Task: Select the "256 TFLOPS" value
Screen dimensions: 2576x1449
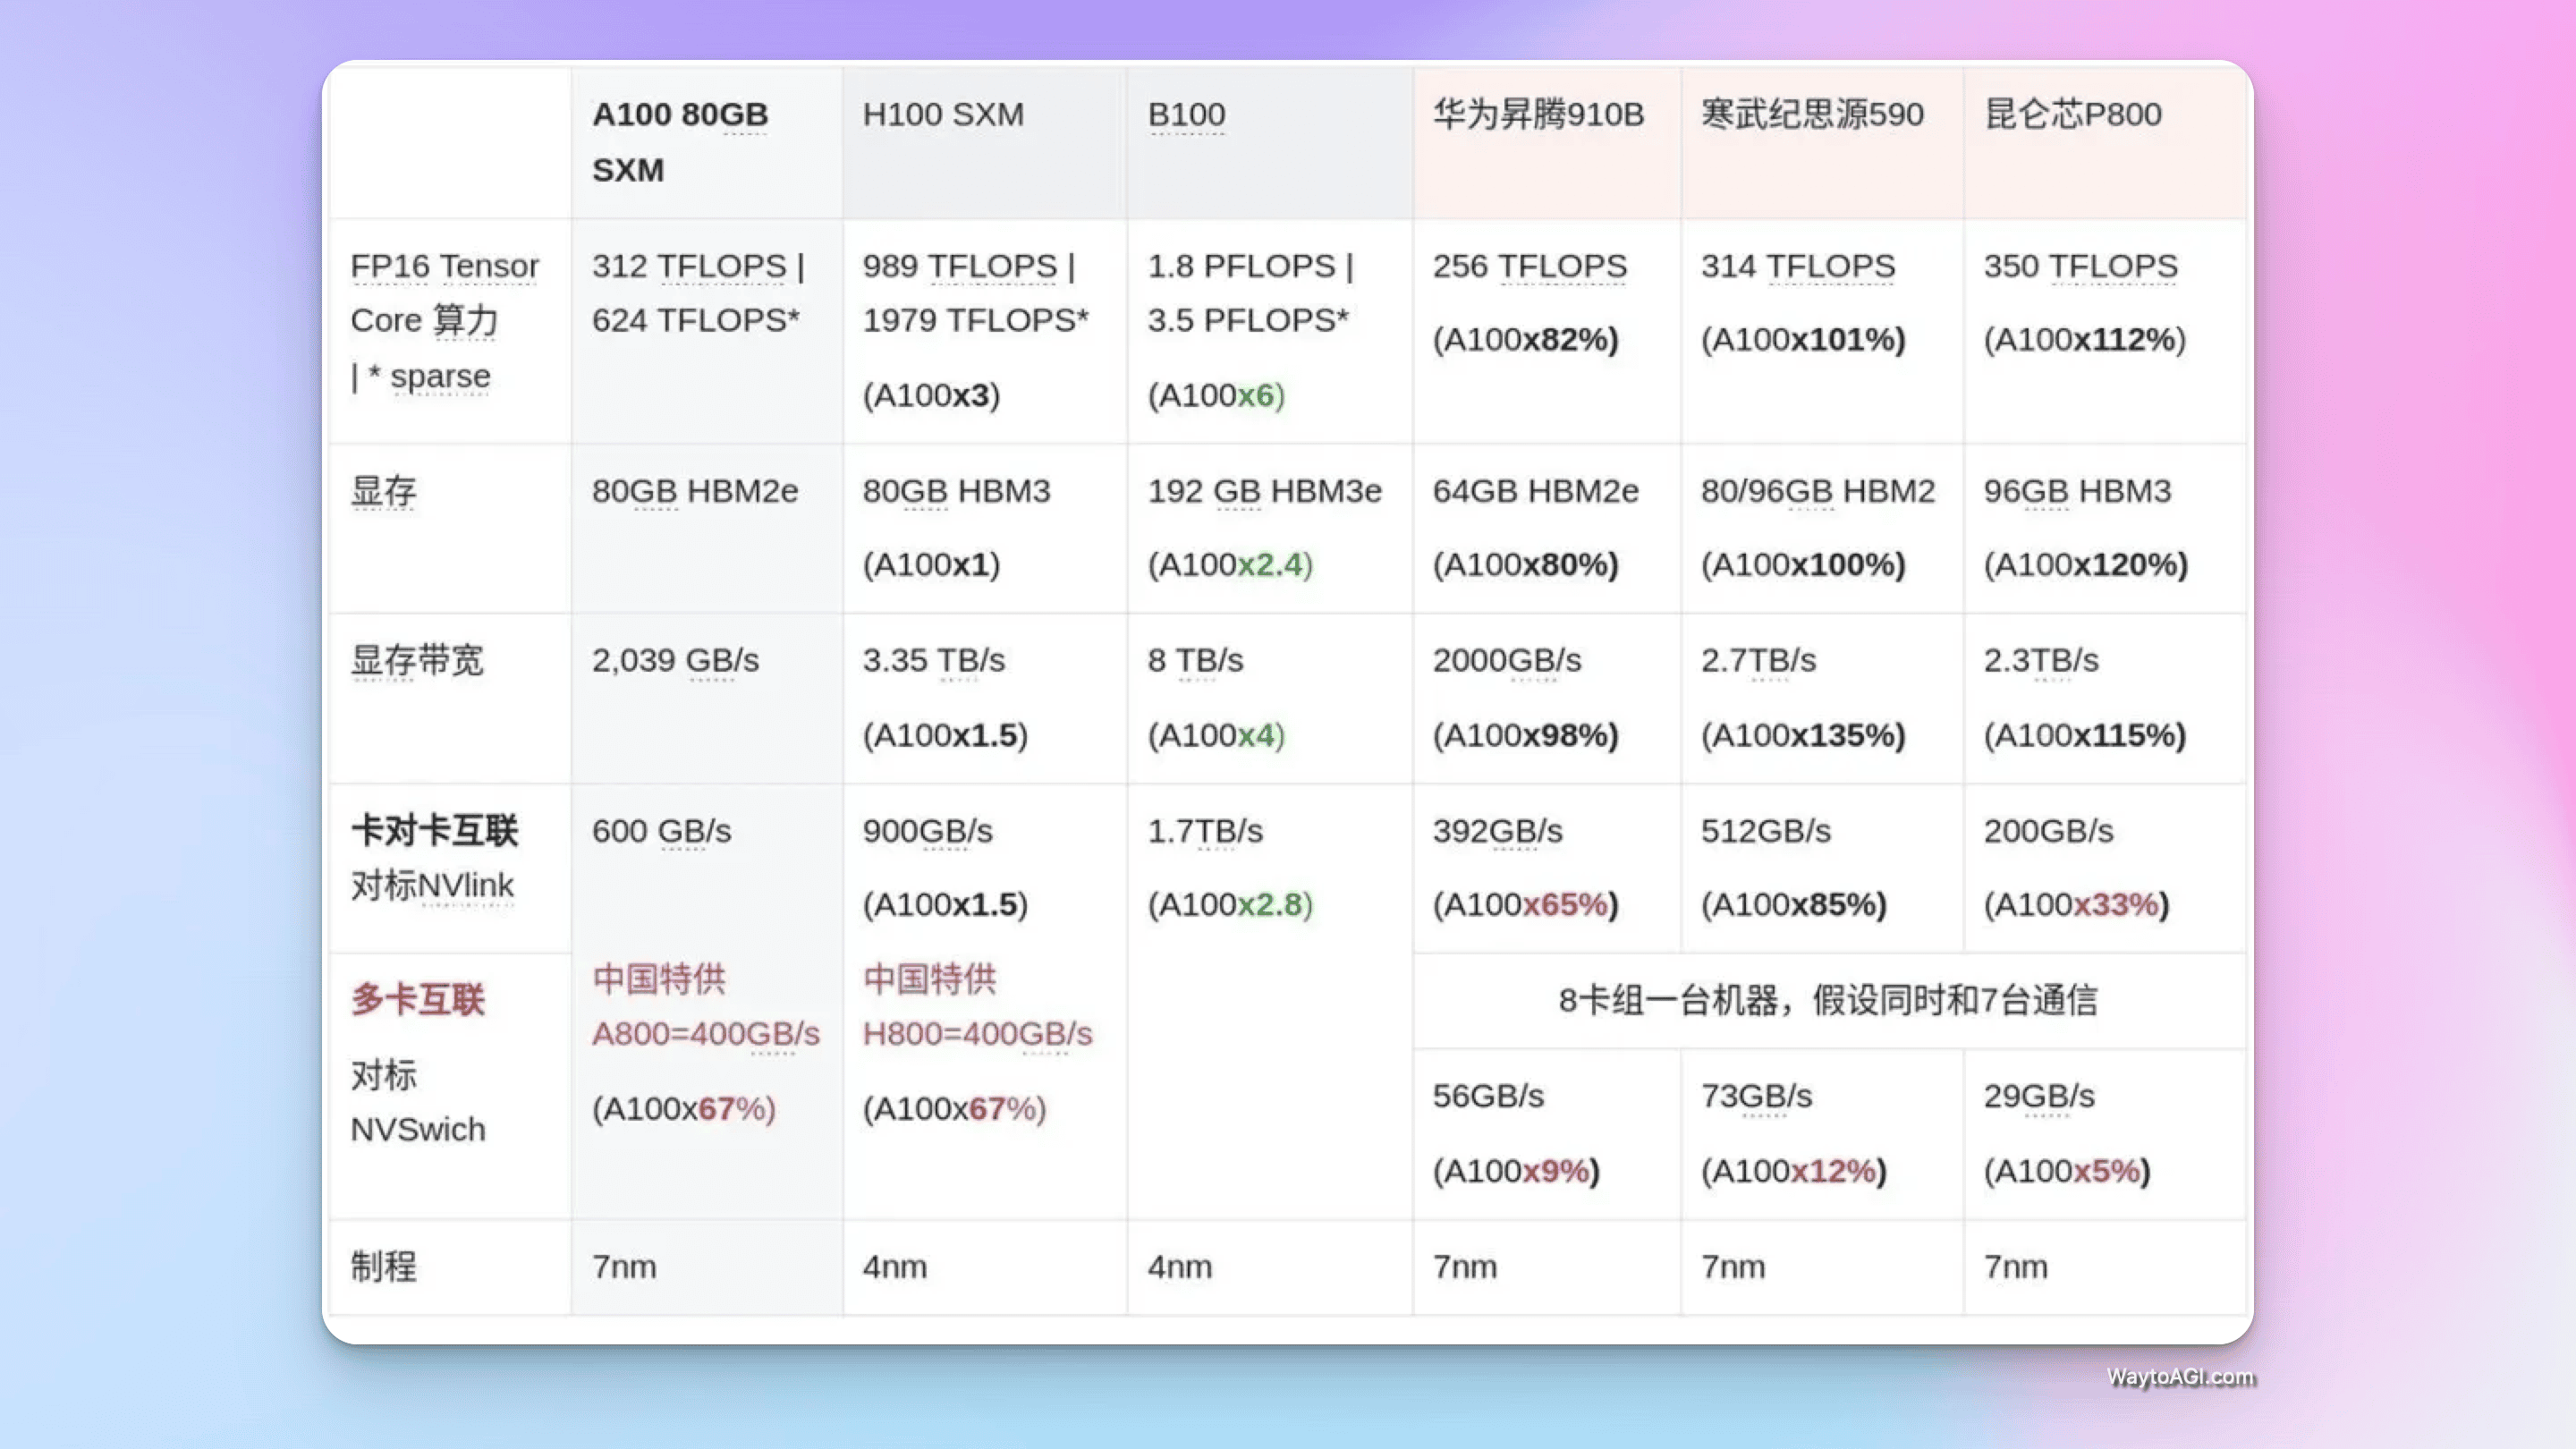Action: 1529,266
